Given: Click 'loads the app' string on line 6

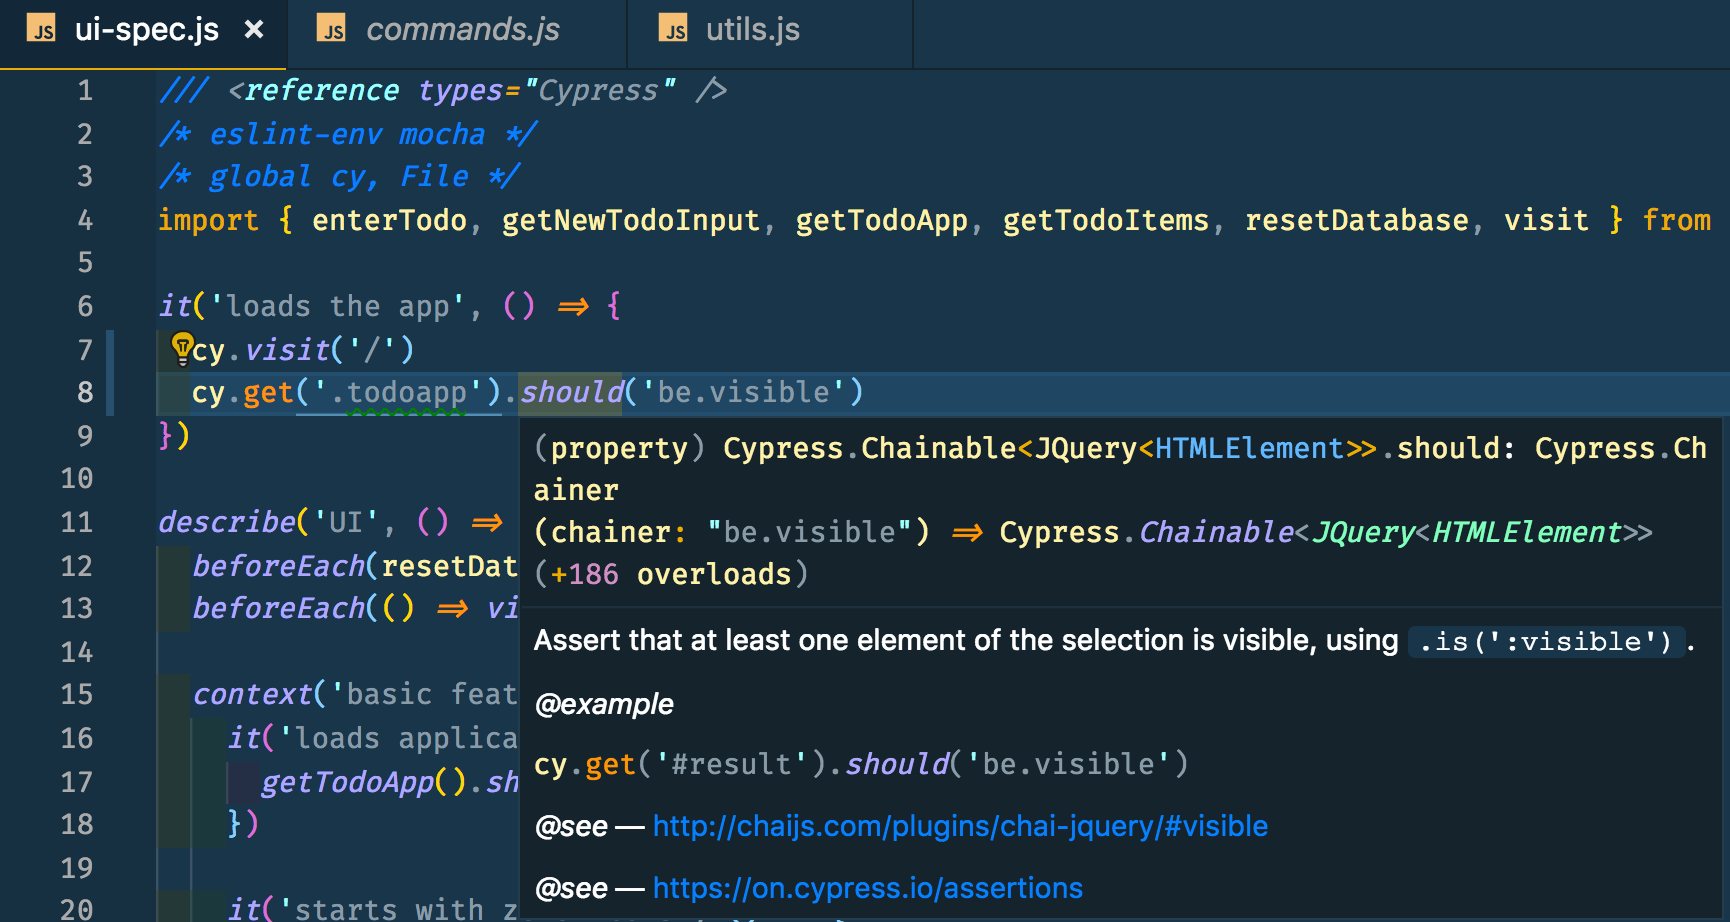Looking at the screenshot, I should [x=337, y=306].
